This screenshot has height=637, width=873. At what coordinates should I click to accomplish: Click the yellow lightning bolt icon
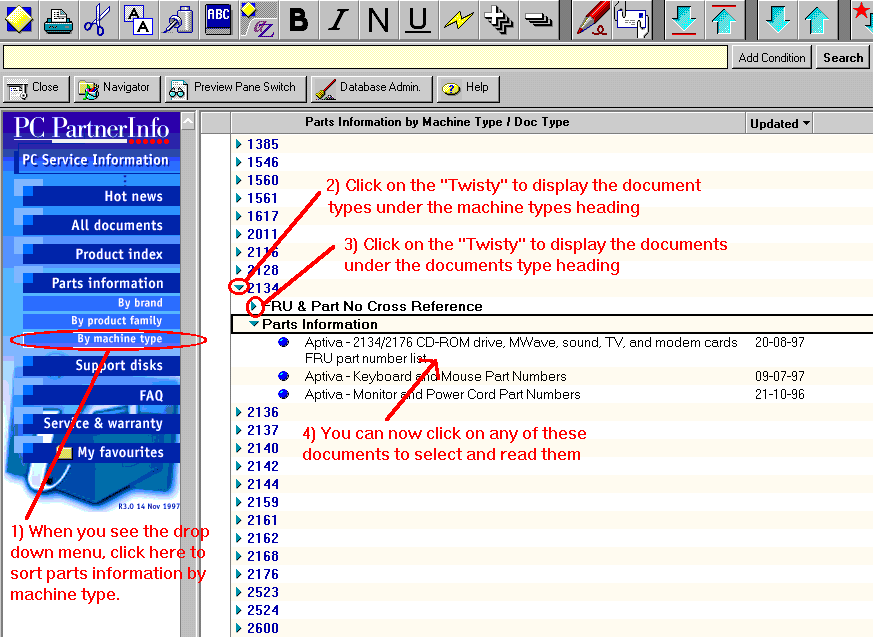pos(458,19)
